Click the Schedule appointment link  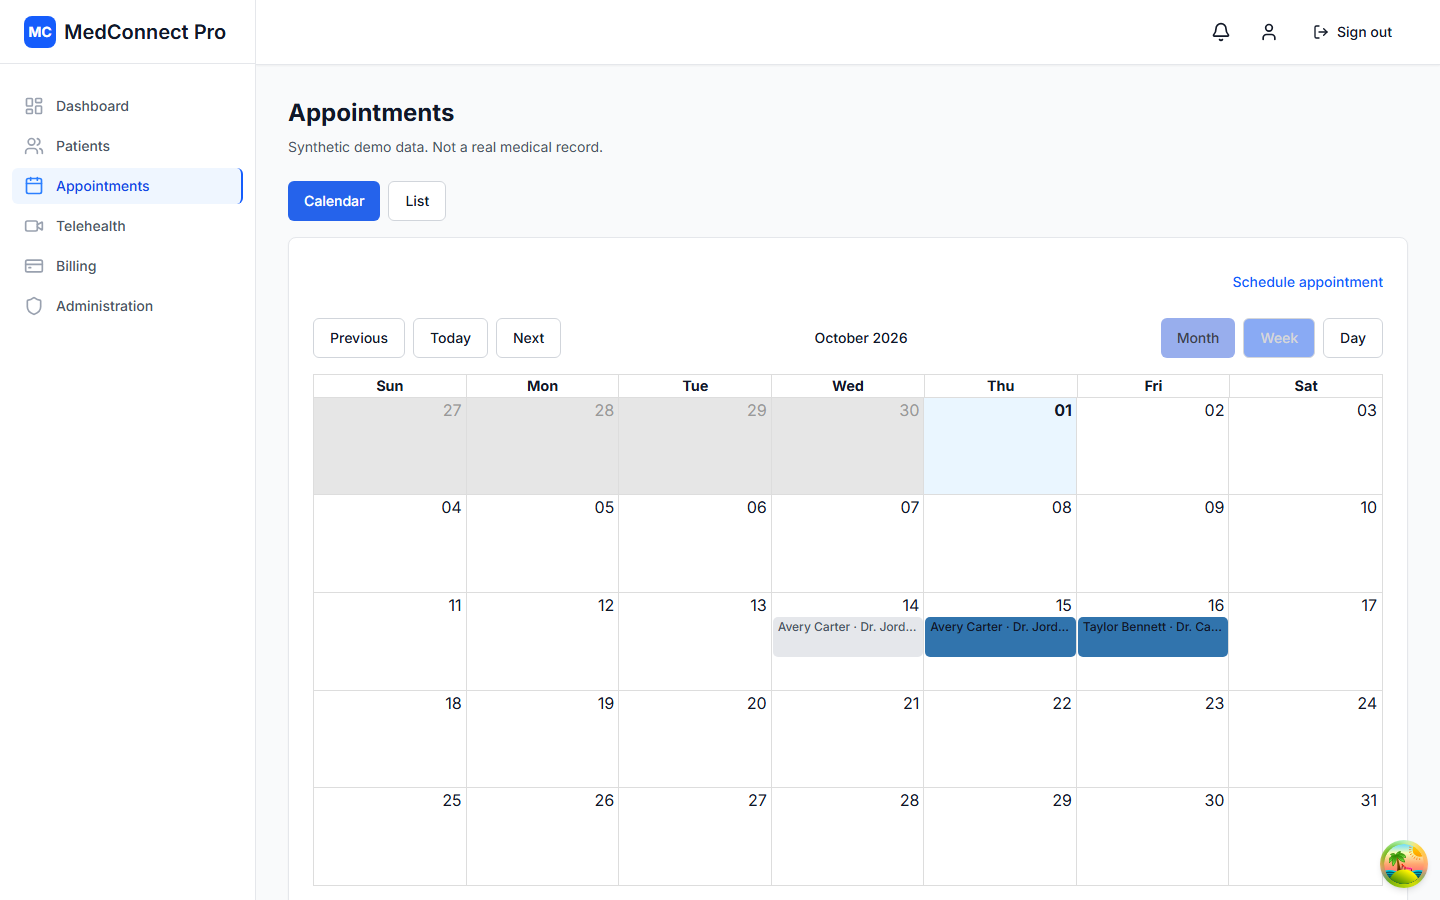click(x=1308, y=282)
